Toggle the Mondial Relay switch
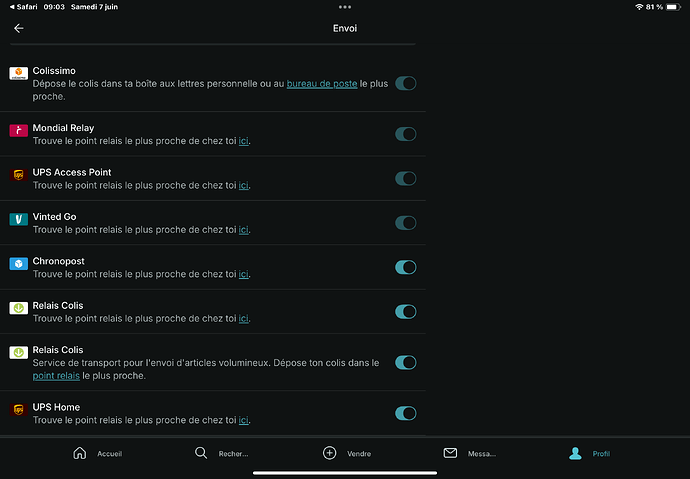The image size is (690, 479). 405,134
